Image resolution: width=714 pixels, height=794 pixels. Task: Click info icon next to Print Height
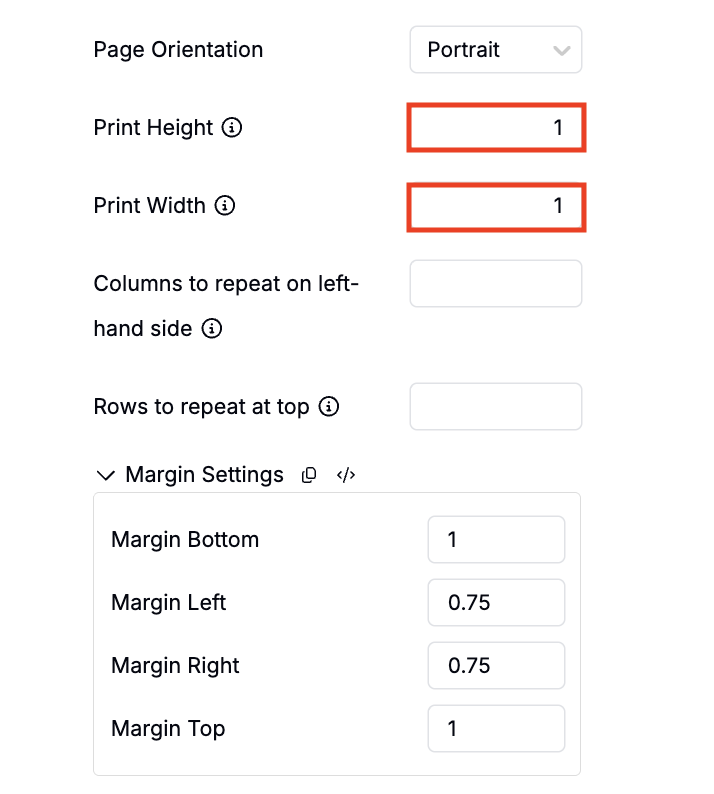coord(232,128)
